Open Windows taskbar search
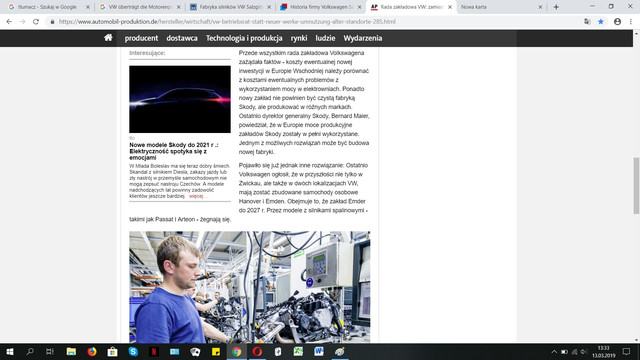 click(30, 351)
